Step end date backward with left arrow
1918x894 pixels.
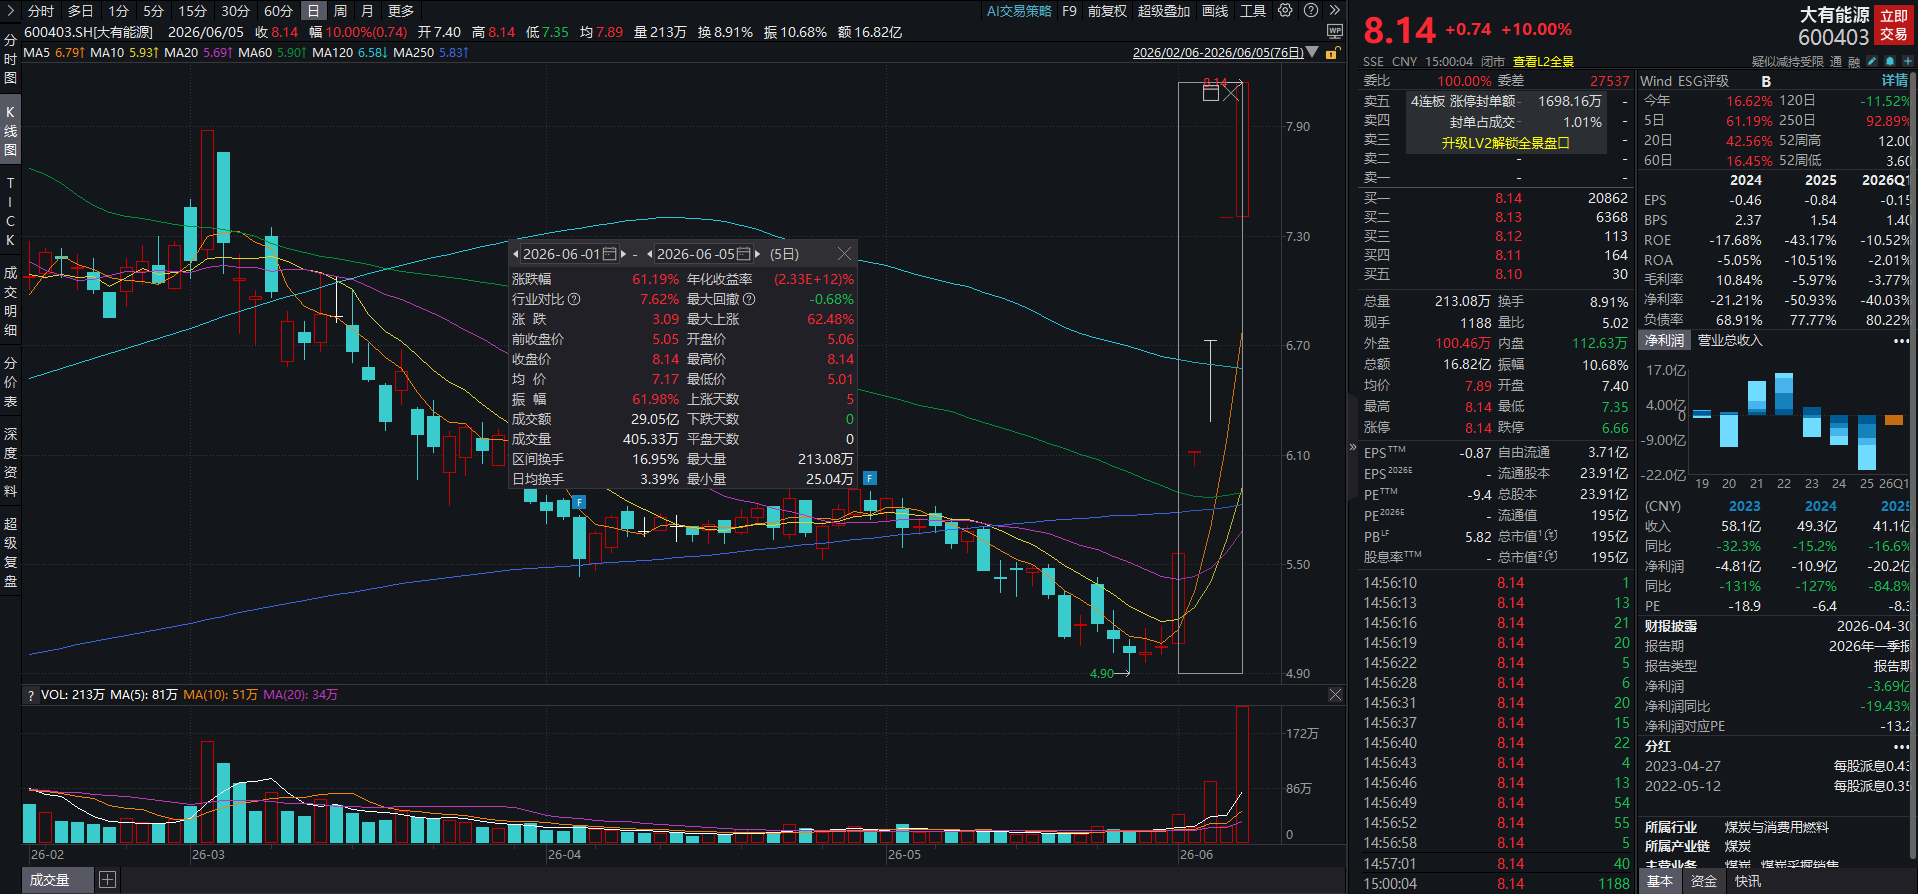point(650,254)
